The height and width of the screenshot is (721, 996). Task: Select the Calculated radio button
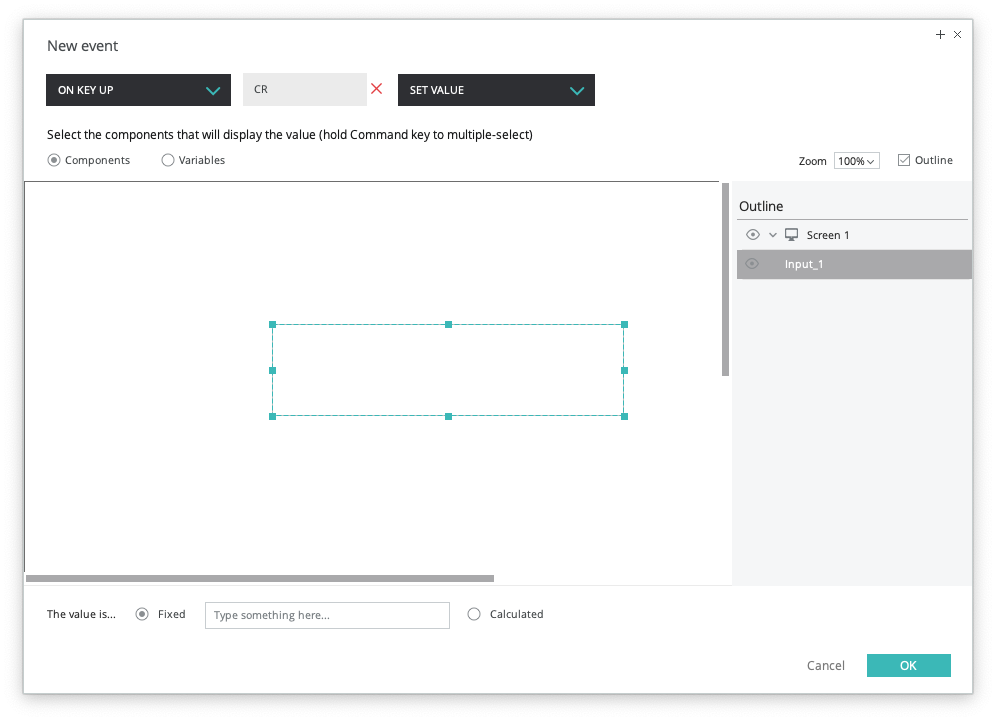pyautogui.click(x=474, y=614)
